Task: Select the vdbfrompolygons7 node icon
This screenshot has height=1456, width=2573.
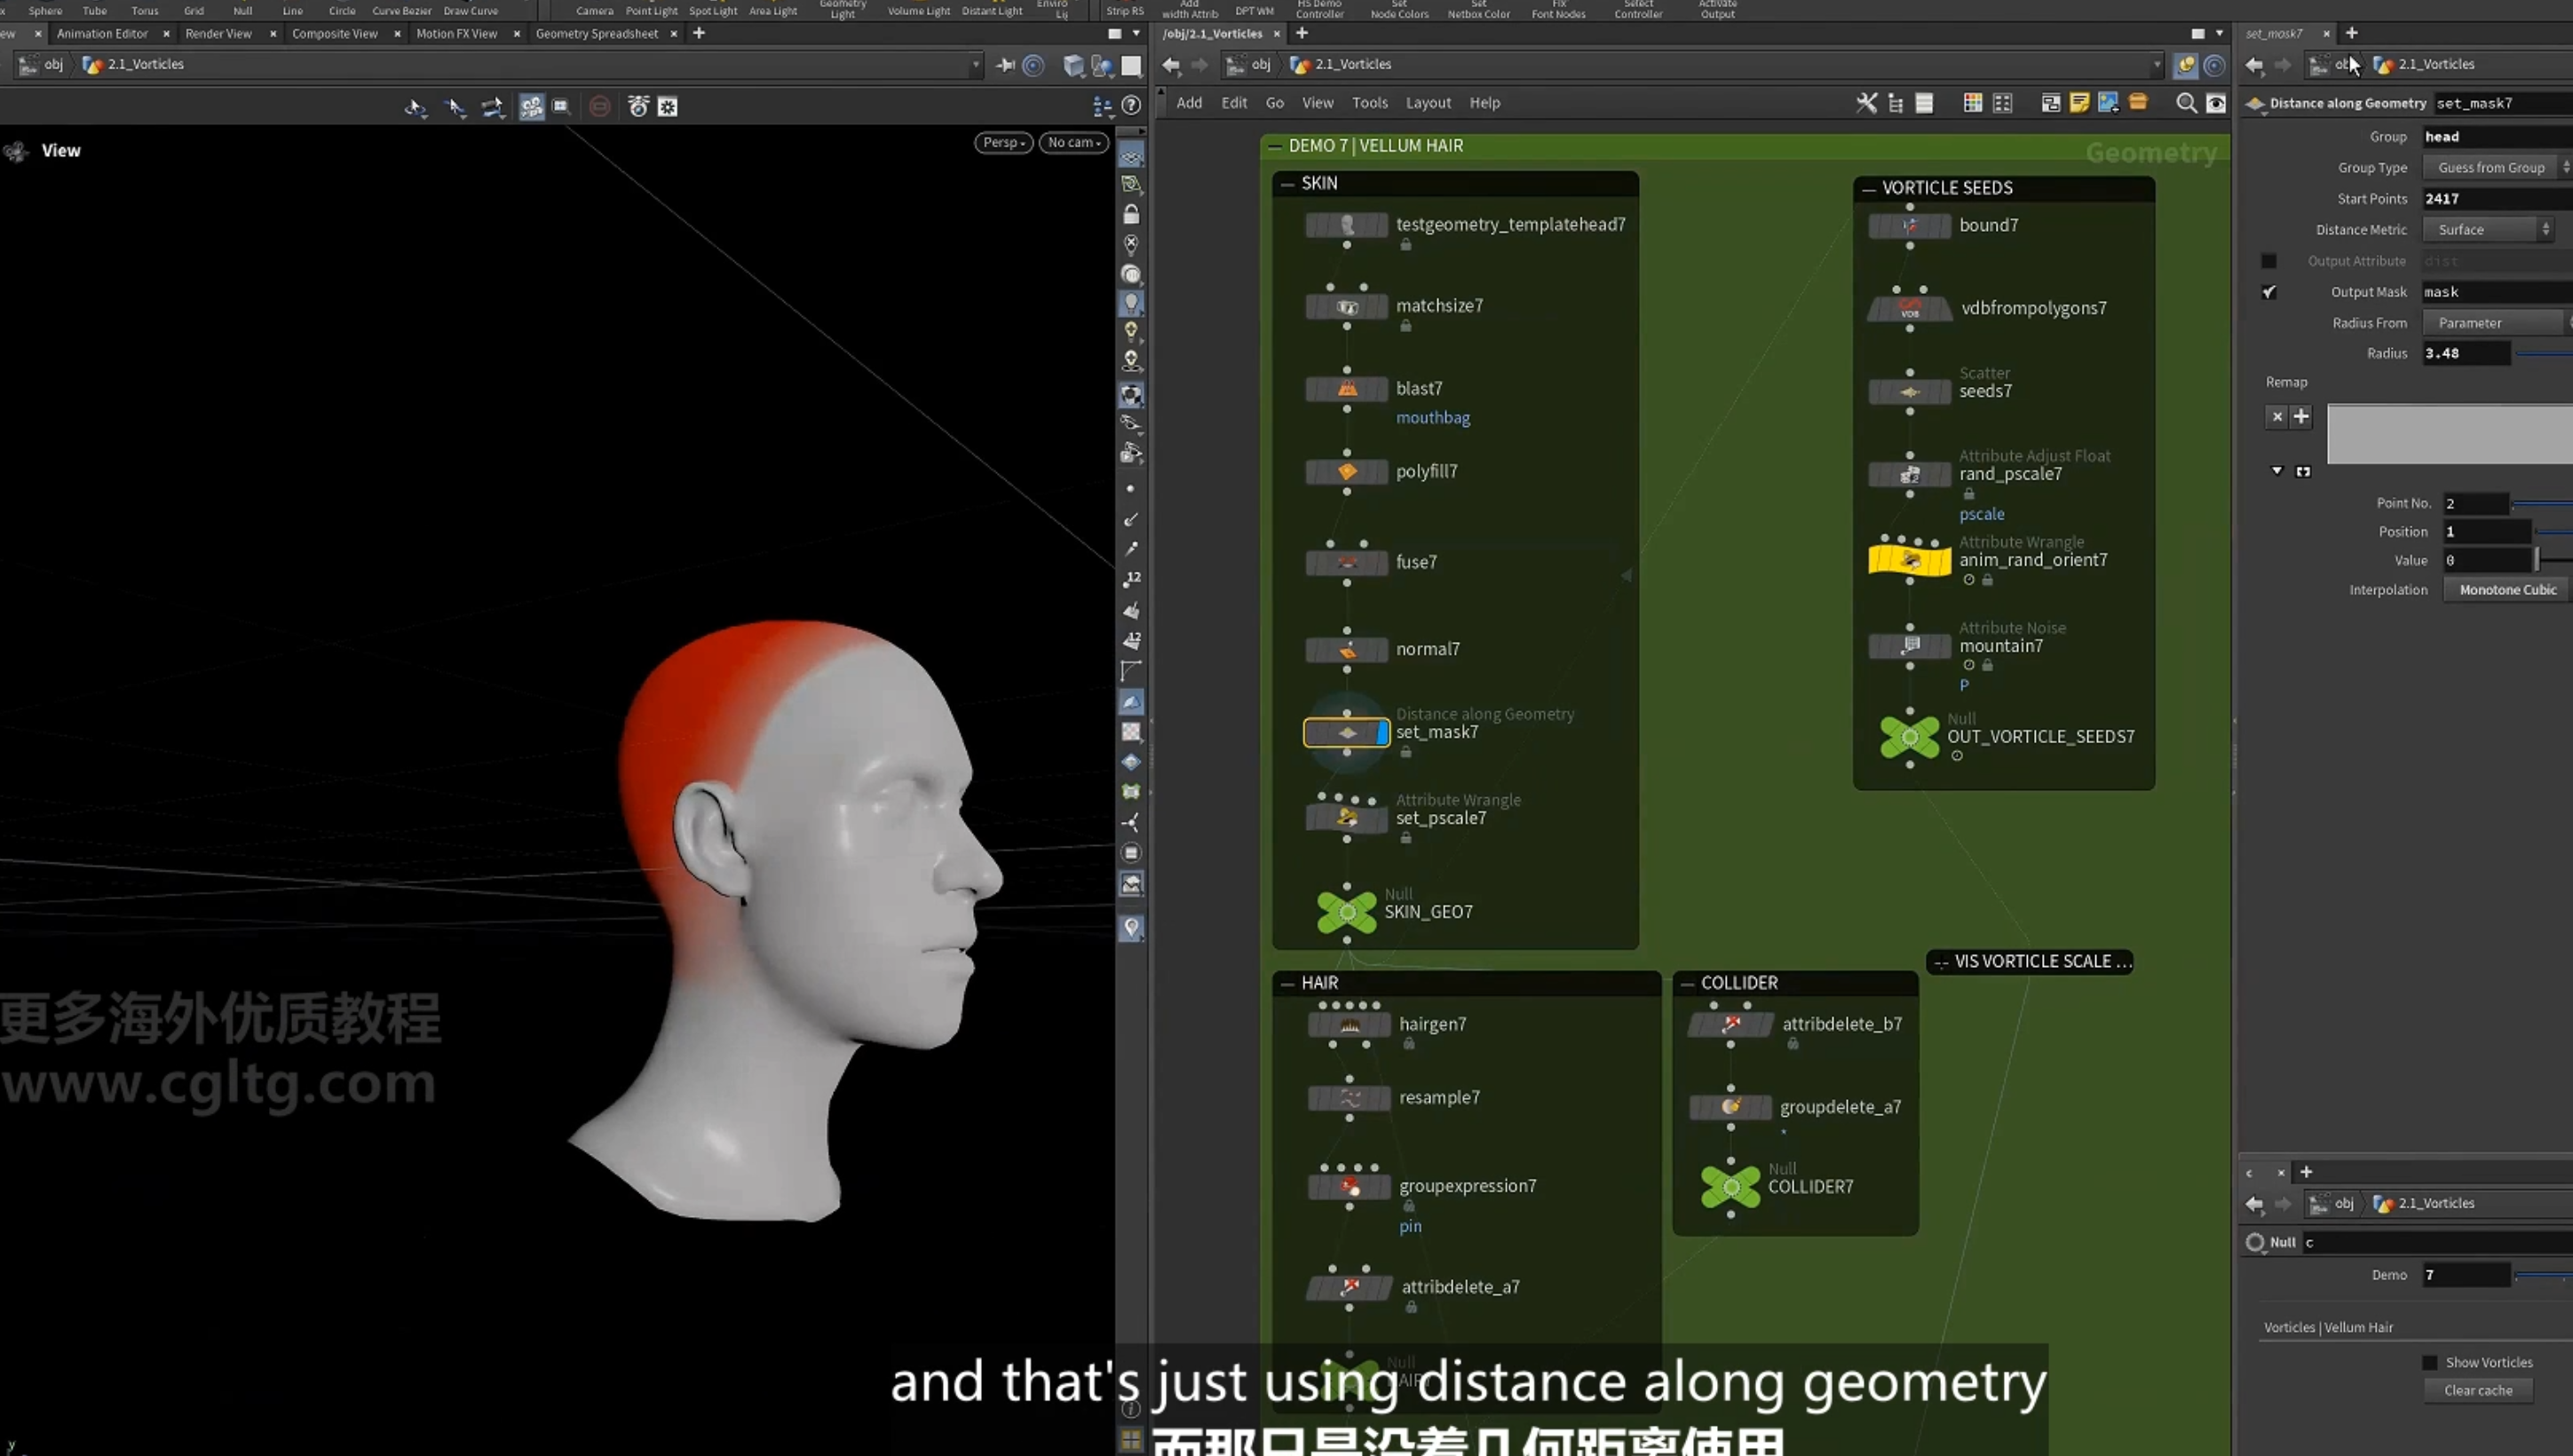Action: (x=1909, y=308)
